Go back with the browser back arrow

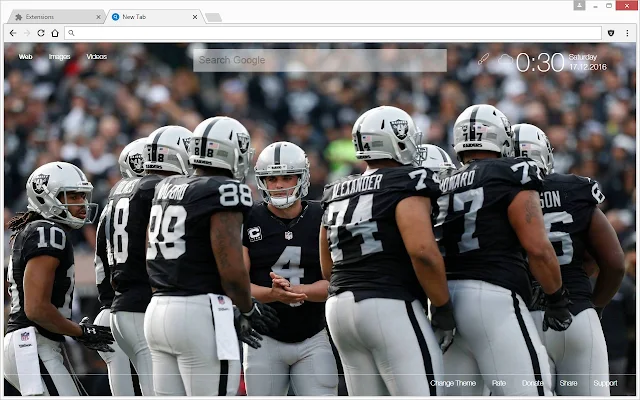point(13,33)
